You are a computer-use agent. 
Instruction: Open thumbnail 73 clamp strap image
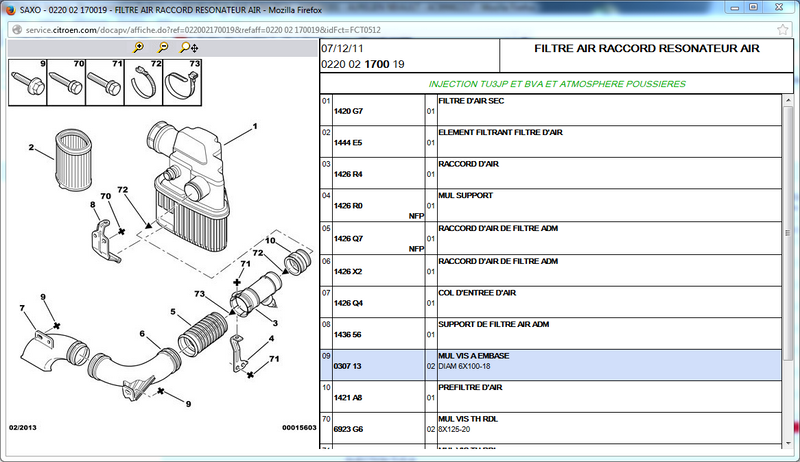pos(182,83)
